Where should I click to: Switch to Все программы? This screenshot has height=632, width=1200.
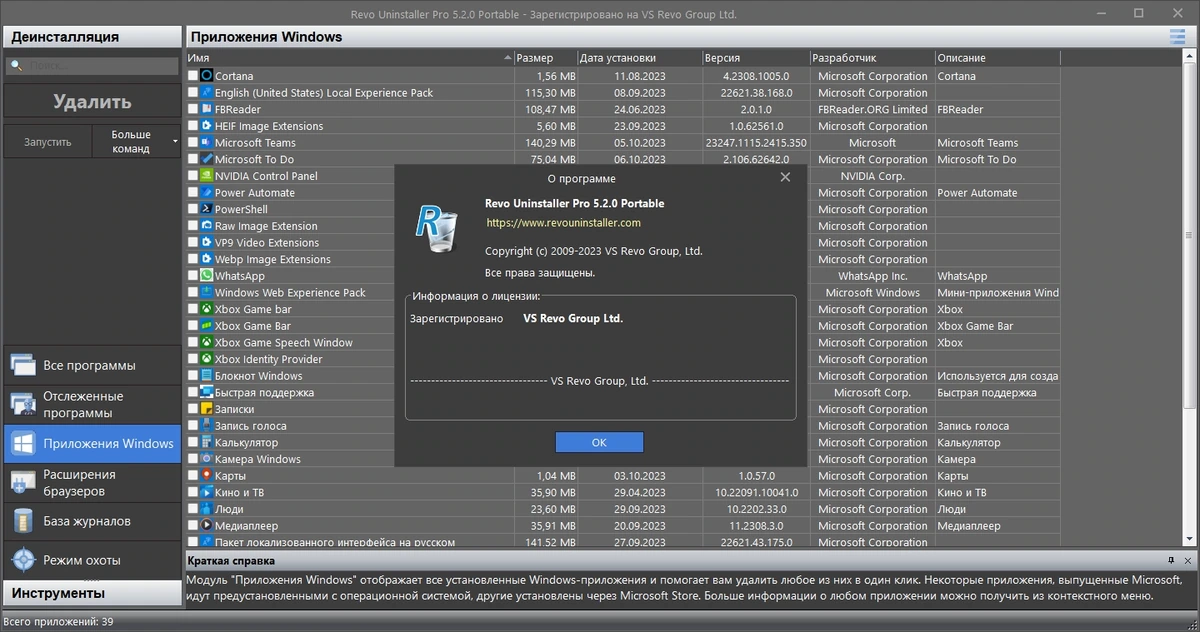(91, 365)
